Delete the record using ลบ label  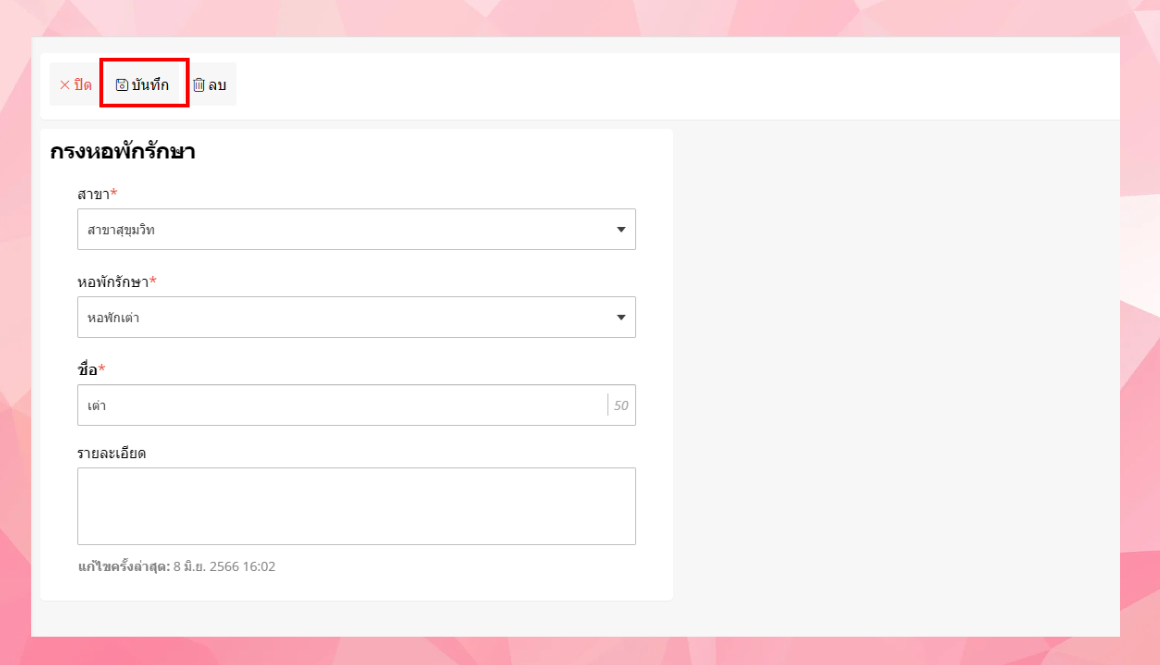coord(217,85)
